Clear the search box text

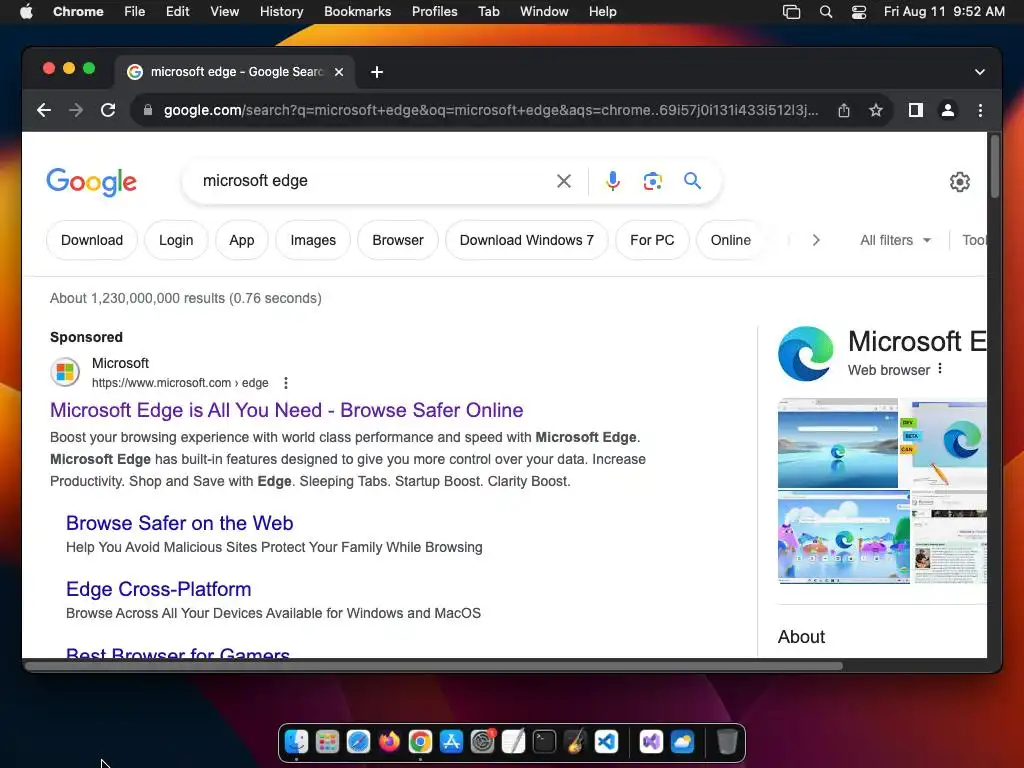[564, 181]
